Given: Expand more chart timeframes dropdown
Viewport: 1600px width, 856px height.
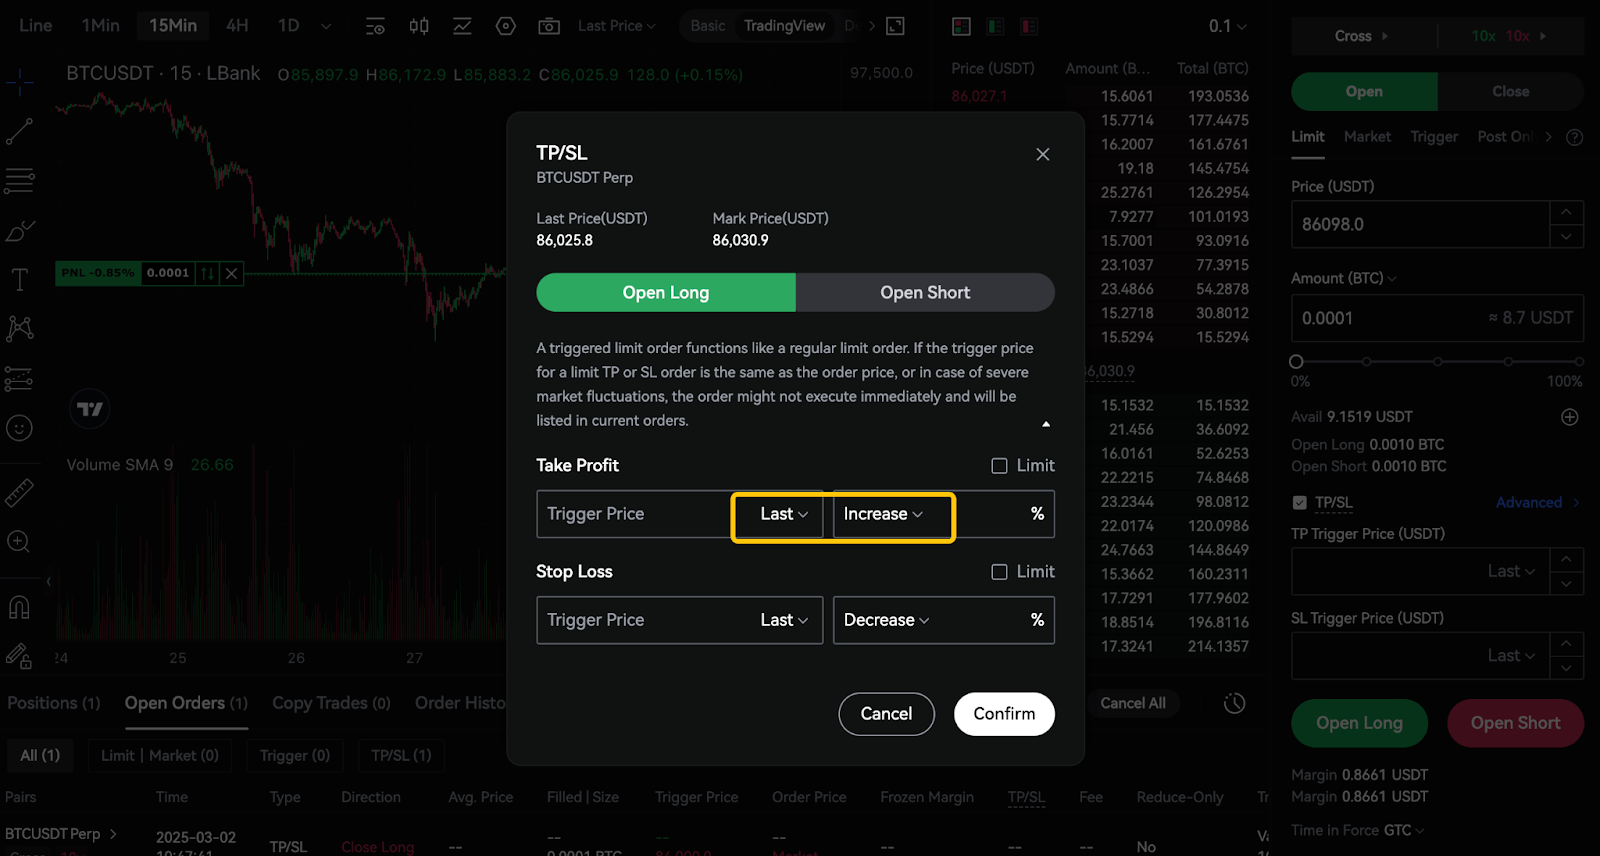Looking at the screenshot, I should pyautogui.click(x=326, y=26).
